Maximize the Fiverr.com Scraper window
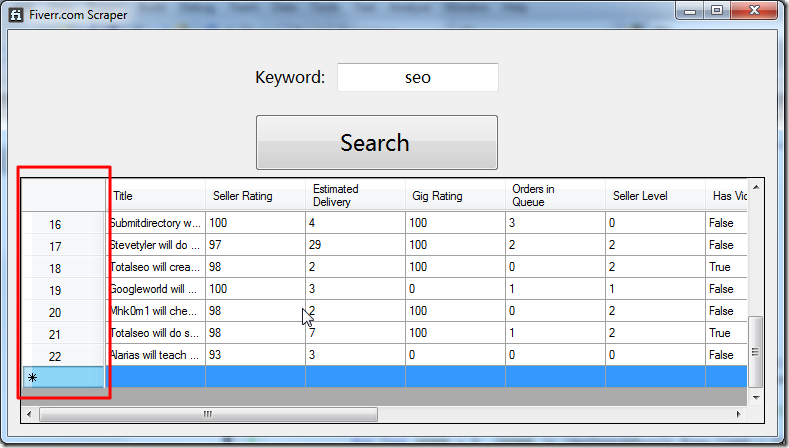The image size is (789, 448). pyautogui.click(x=717, y=11)
